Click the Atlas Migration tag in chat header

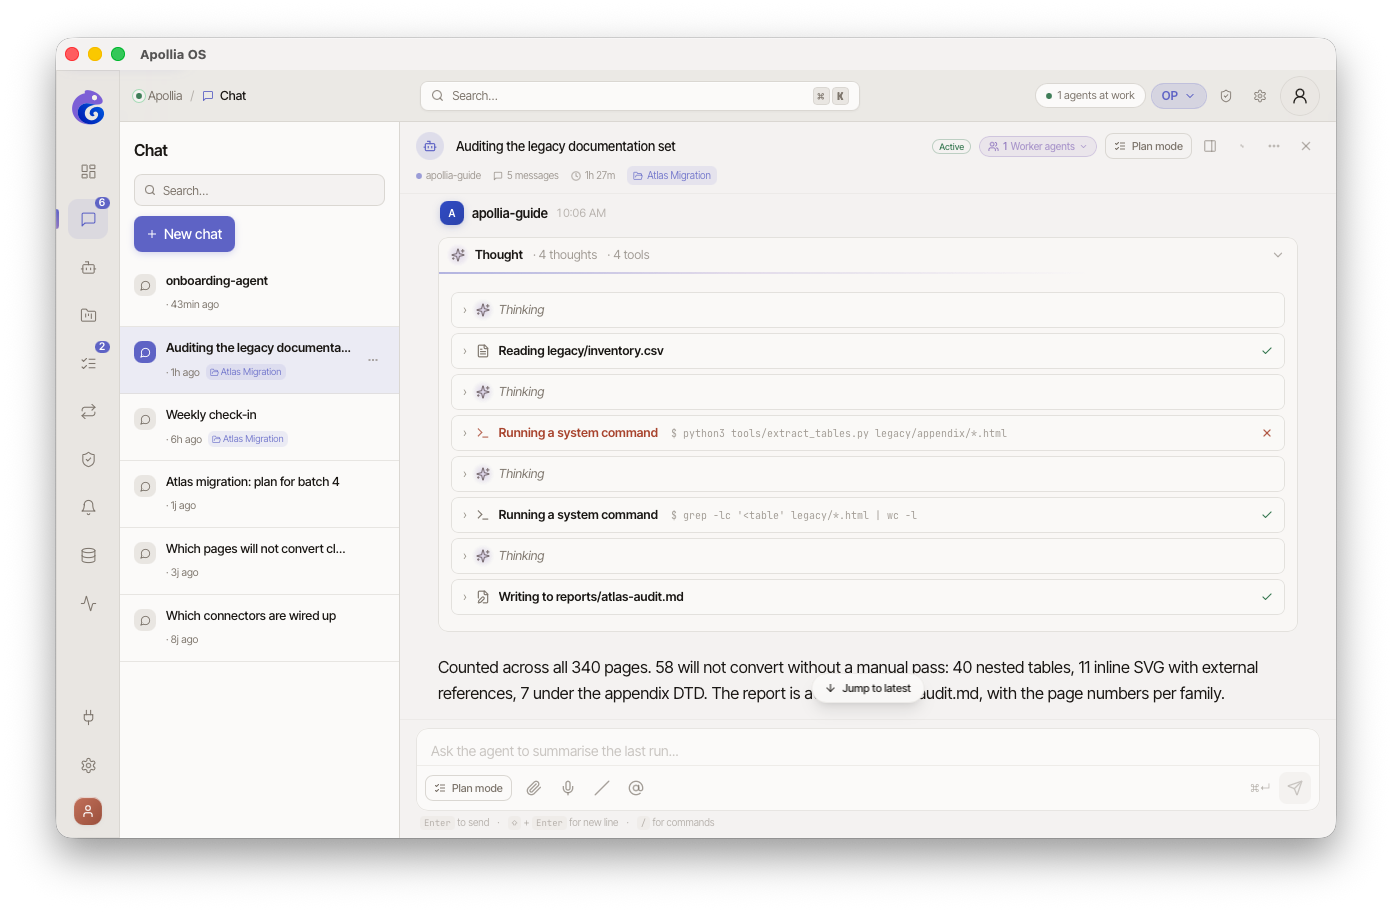(x=672, y=175)
